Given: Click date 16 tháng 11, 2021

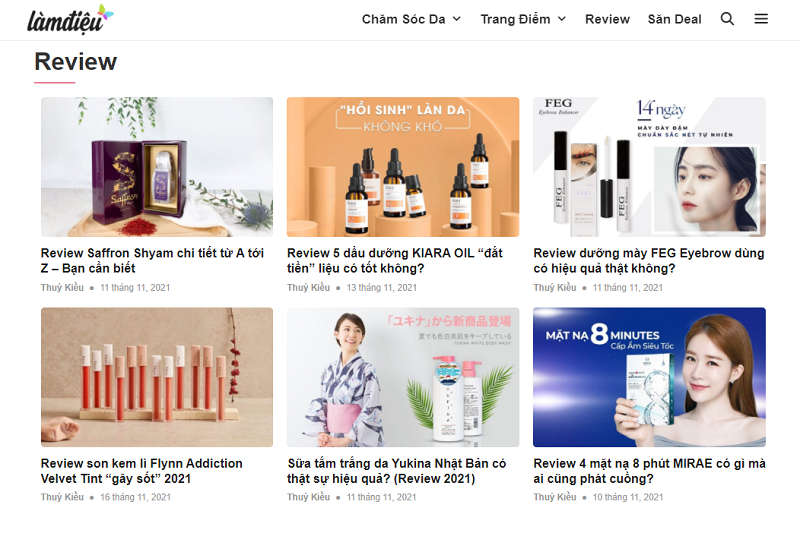Looking at the screenshot, I should point(135,497).
